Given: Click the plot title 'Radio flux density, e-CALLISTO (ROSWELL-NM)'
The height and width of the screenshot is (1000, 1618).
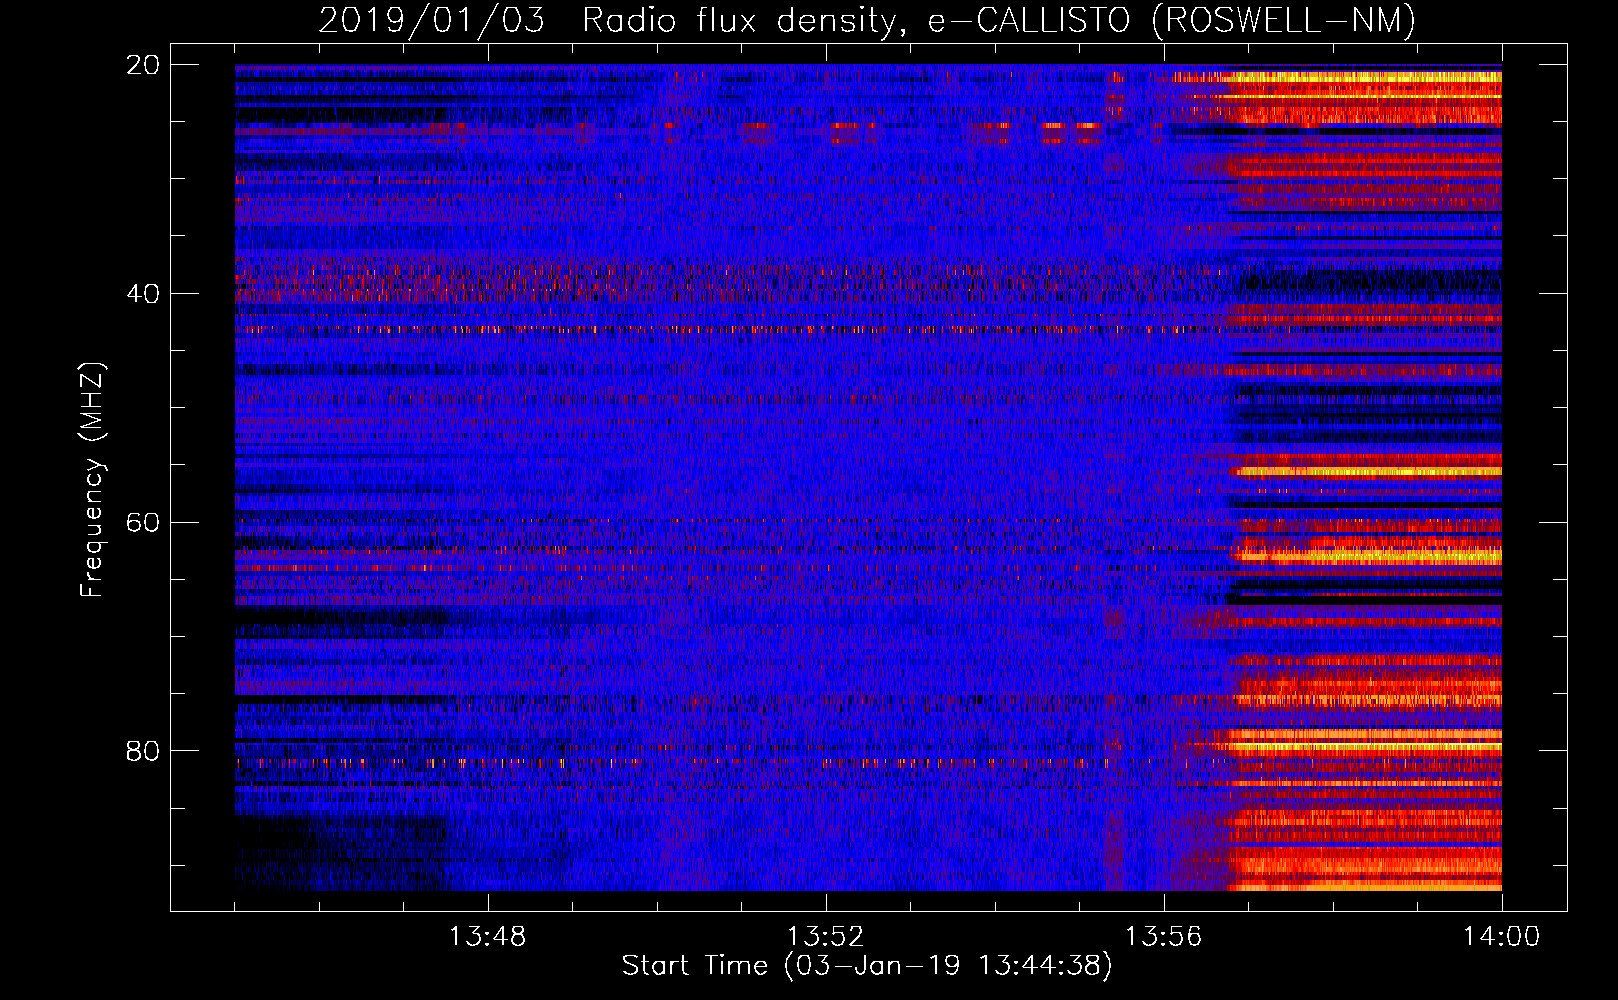Looking at the screenshot, I should coord(999,21).
